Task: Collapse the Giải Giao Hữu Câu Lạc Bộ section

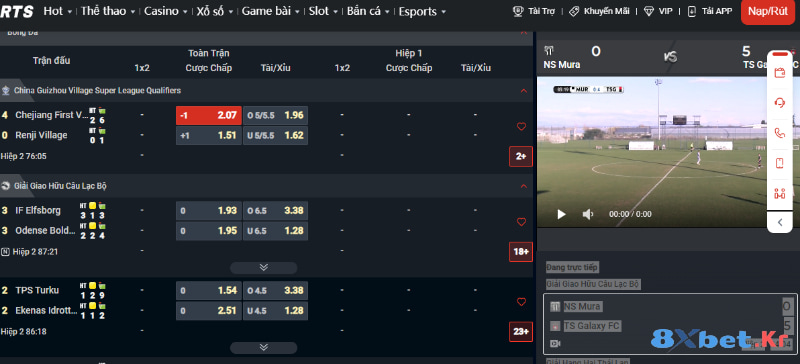Action: point(523,186)
